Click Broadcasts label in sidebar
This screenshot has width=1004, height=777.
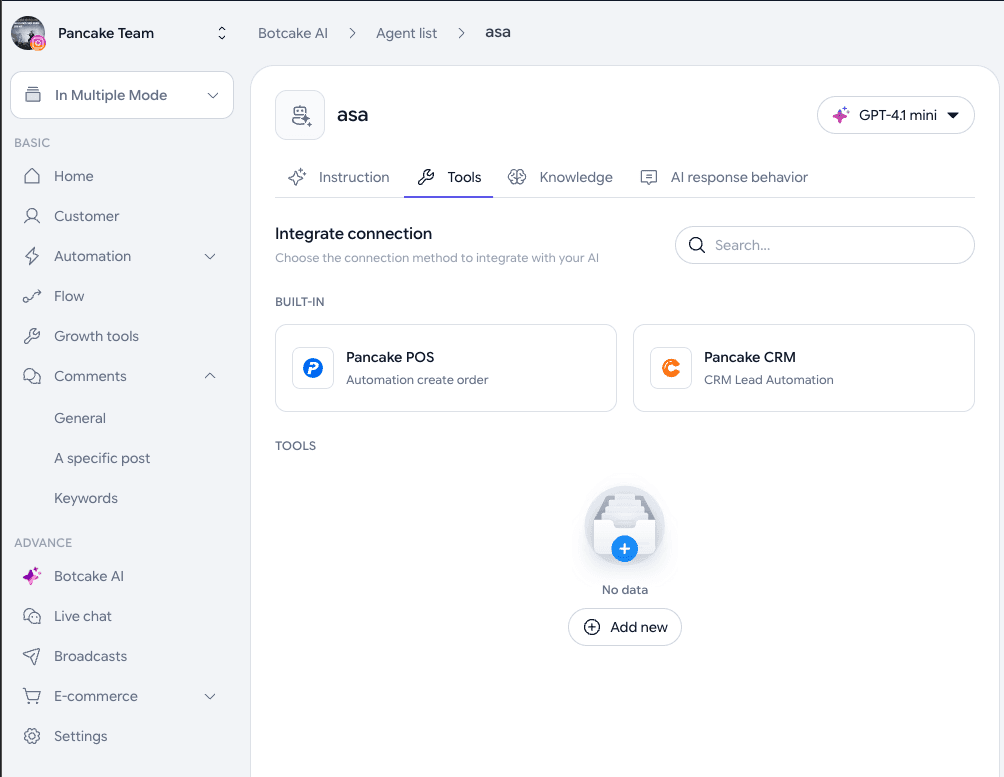click(90, 656)
